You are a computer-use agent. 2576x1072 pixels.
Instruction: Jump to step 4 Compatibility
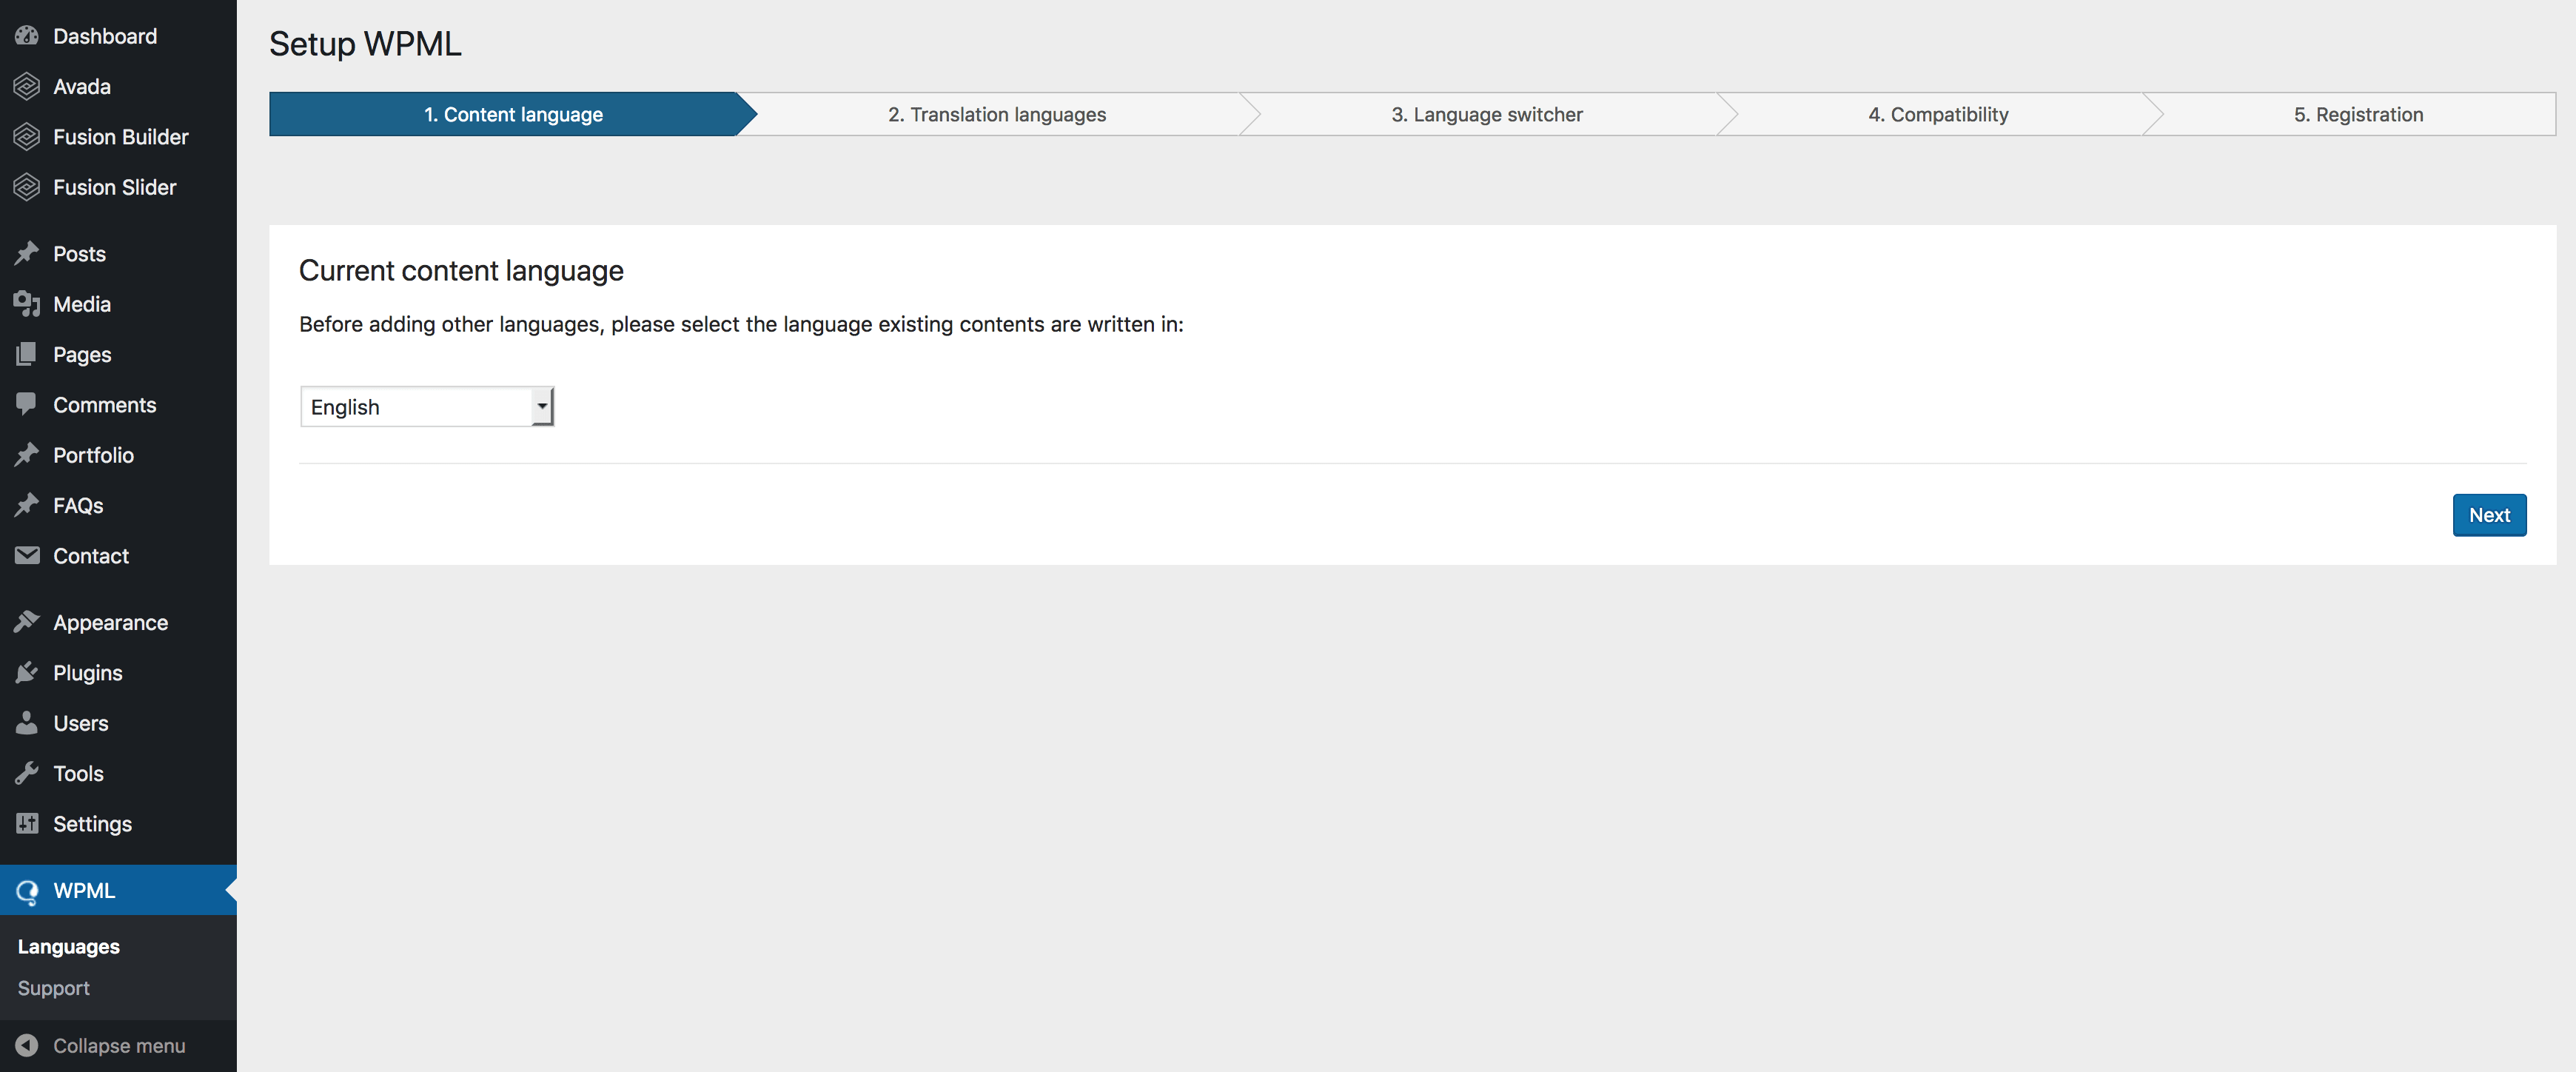[1938, 114]
